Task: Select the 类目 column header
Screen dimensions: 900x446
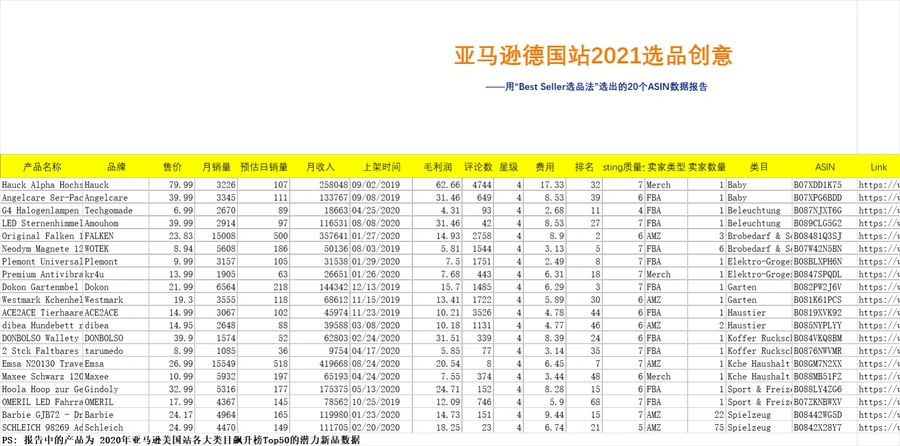Action: point(759,167)
